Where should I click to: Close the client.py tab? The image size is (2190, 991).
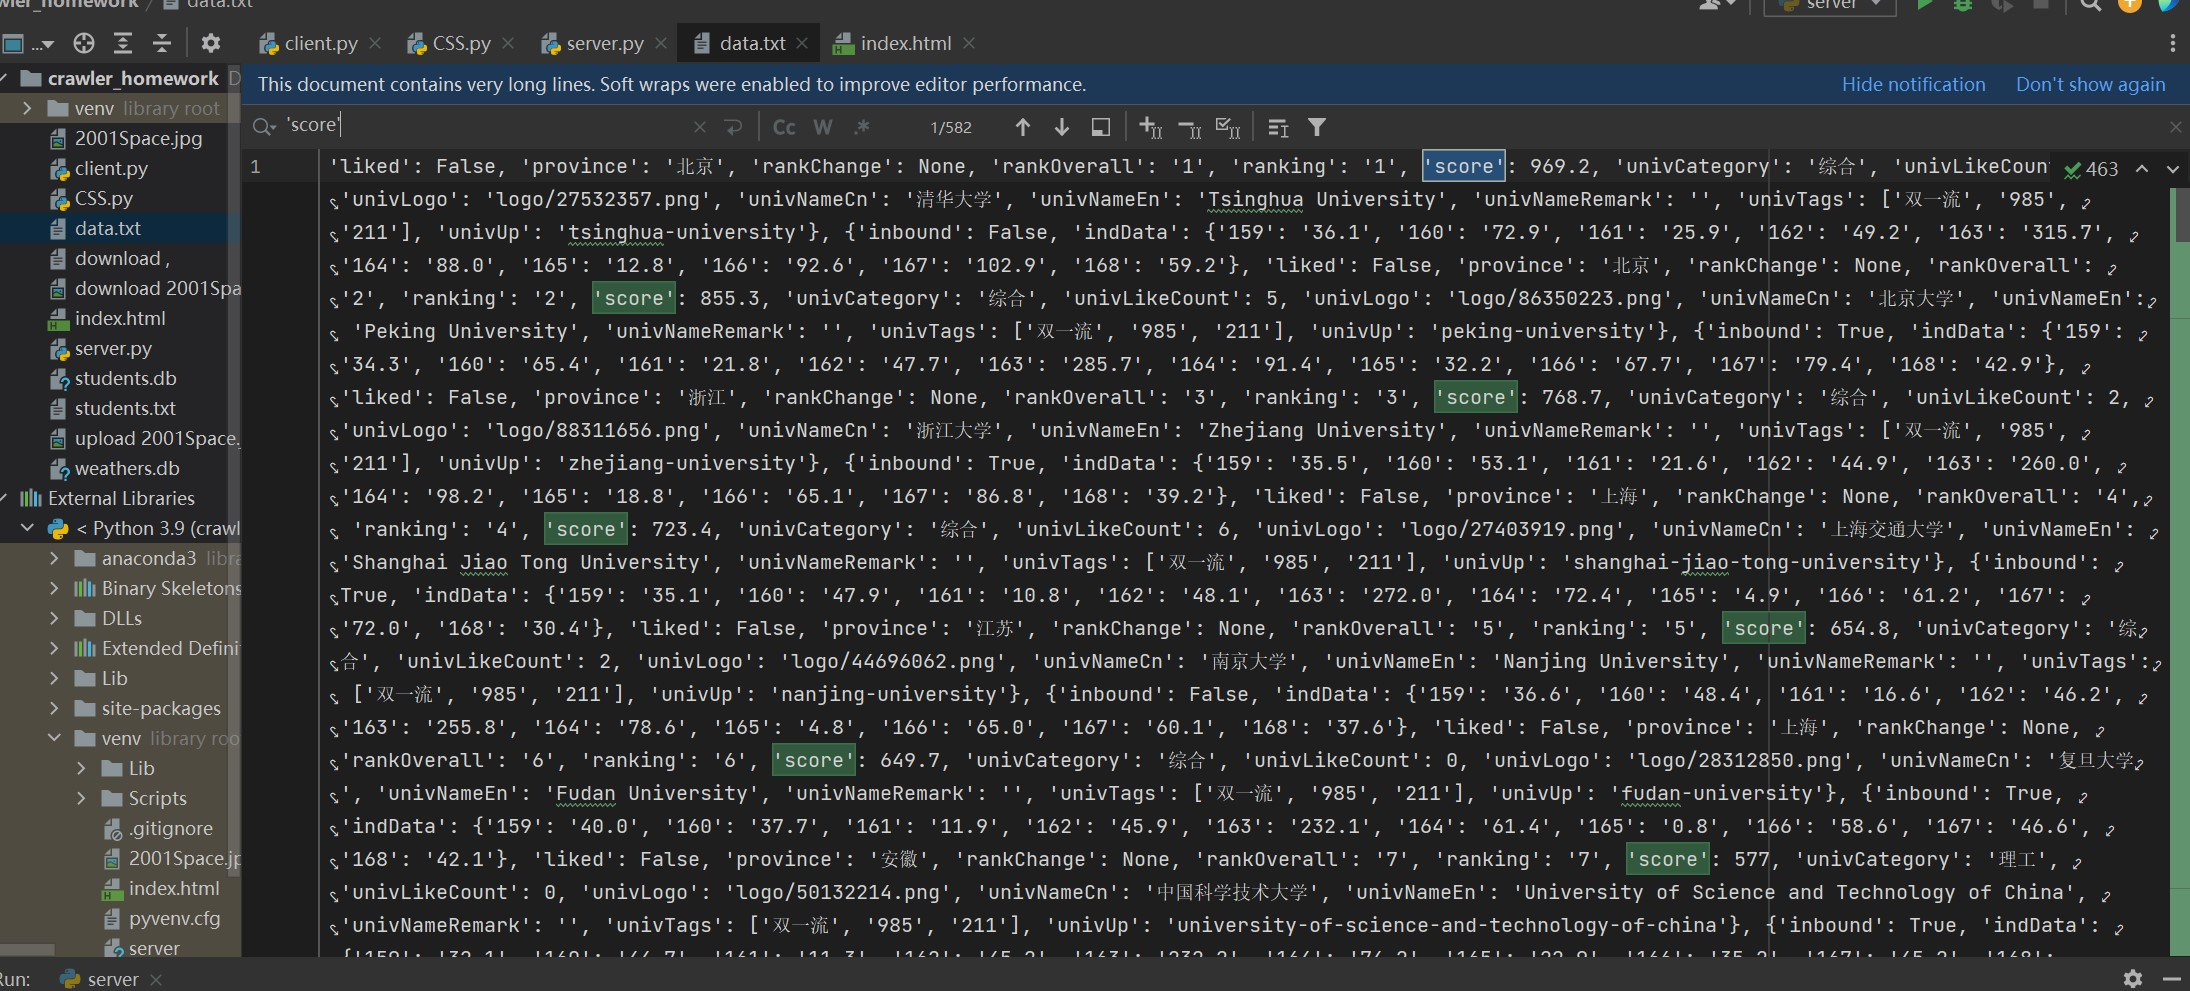click(375, 43)
